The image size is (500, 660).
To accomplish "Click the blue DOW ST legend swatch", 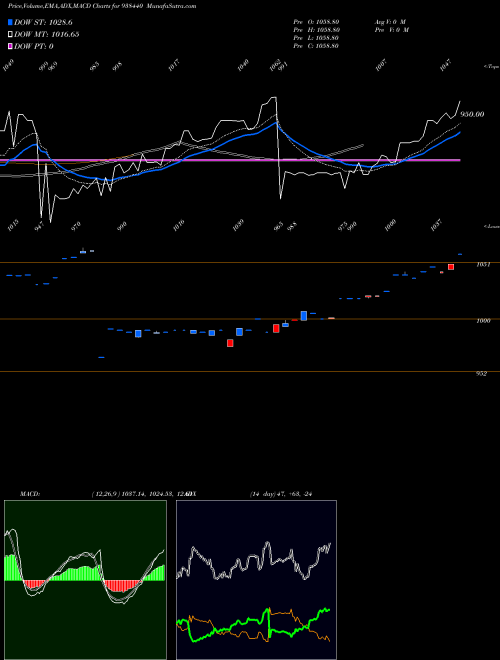I will pos(10,22).
